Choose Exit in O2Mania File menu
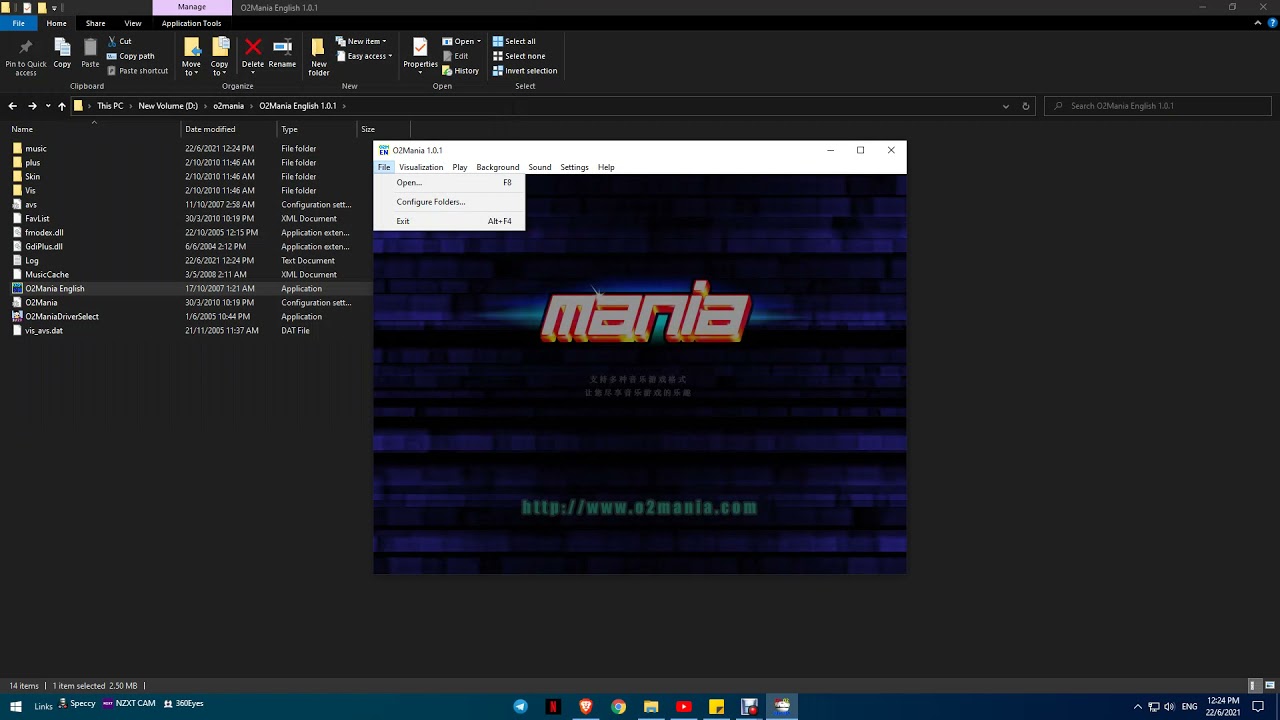 pos(449,221)
